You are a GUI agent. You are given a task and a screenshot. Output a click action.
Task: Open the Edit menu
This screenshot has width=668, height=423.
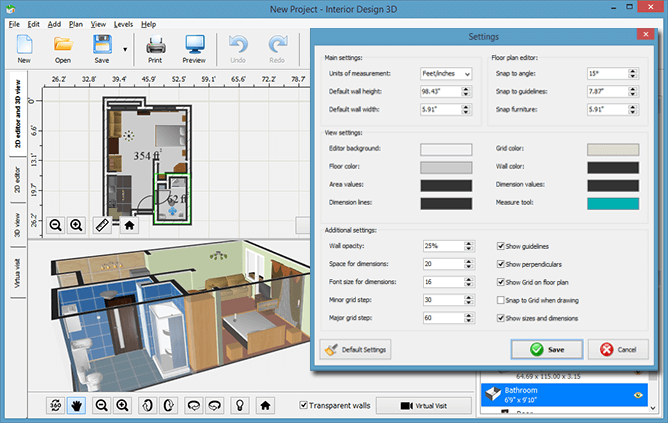[x=33, y=24]
